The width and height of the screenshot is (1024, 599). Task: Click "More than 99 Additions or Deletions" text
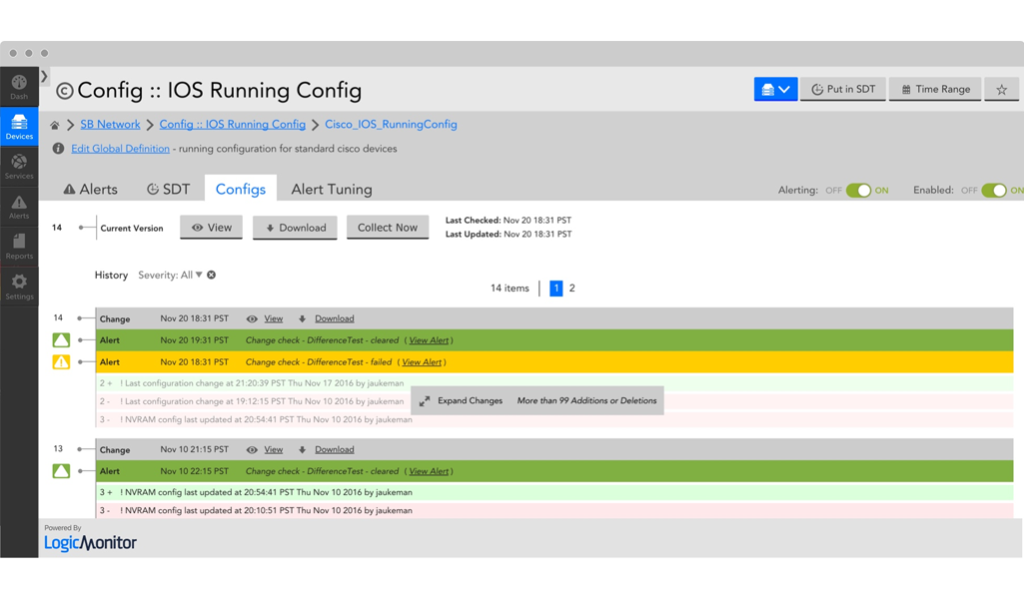coord(587,400)
